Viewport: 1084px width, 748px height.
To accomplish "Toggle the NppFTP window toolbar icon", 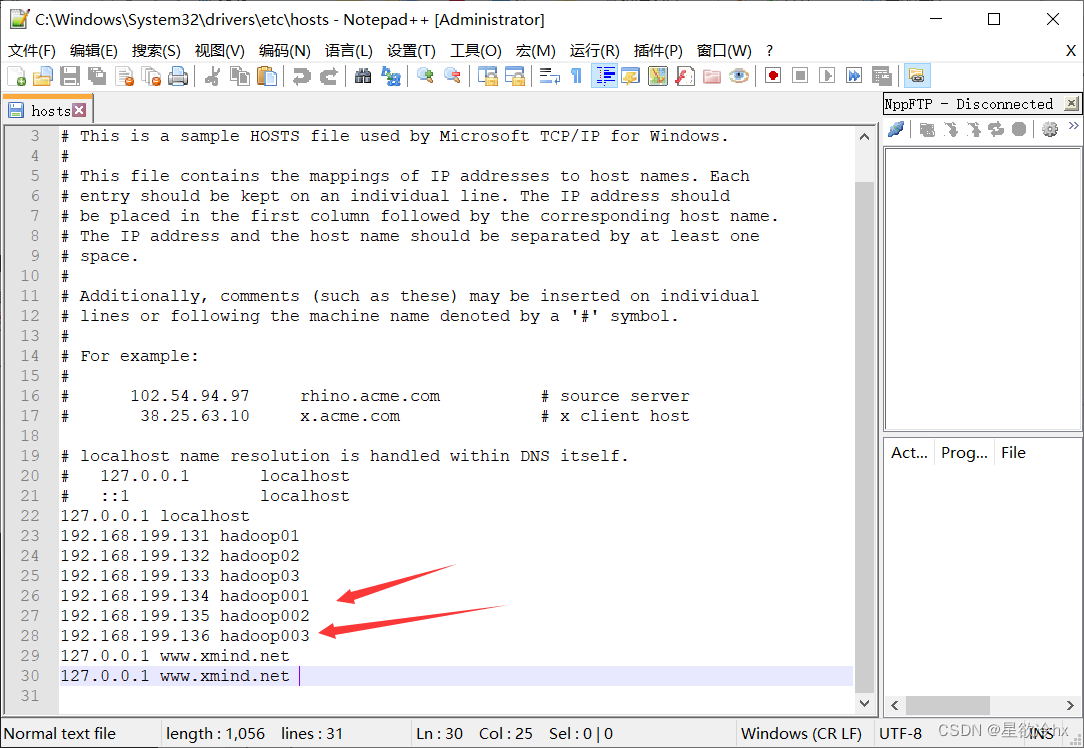I will [917, 76].
